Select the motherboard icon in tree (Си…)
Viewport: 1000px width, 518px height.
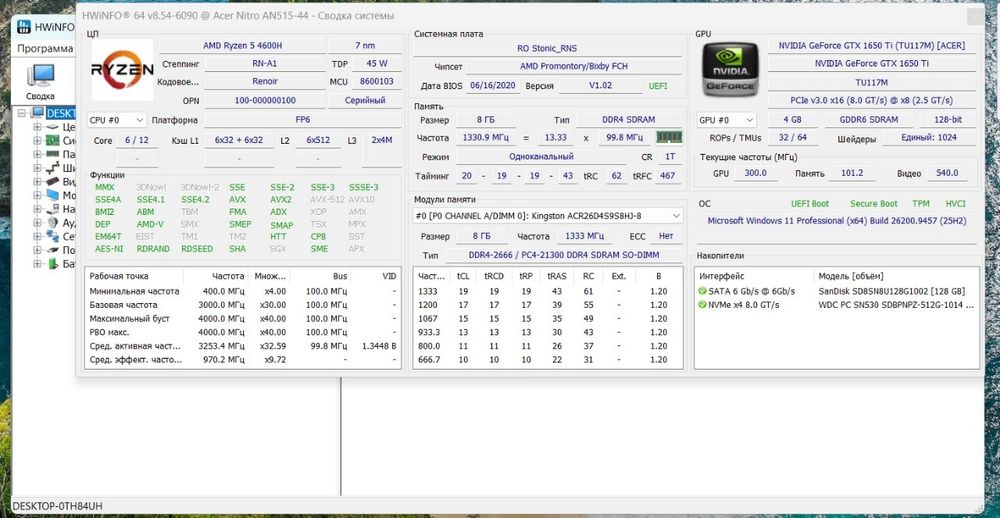(53, 140)
